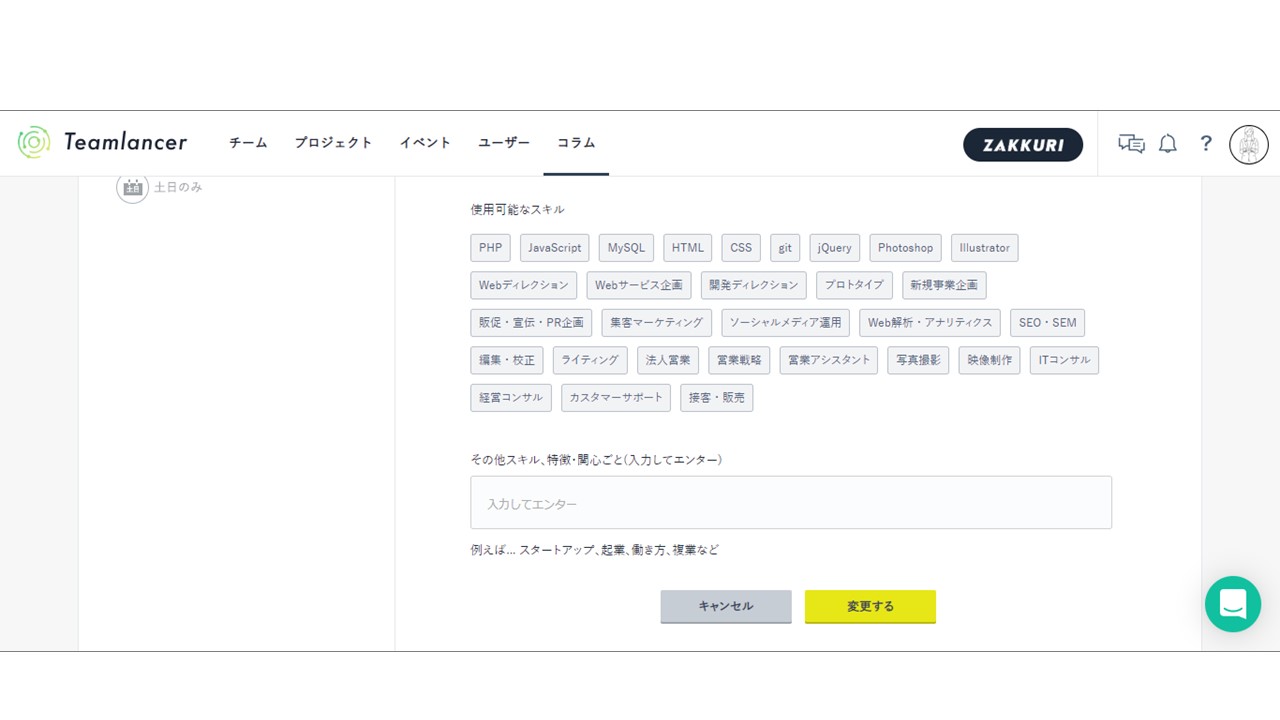Toggle the PHP skill tag
Screen dimensions: 1280x720
coord(490,248)
